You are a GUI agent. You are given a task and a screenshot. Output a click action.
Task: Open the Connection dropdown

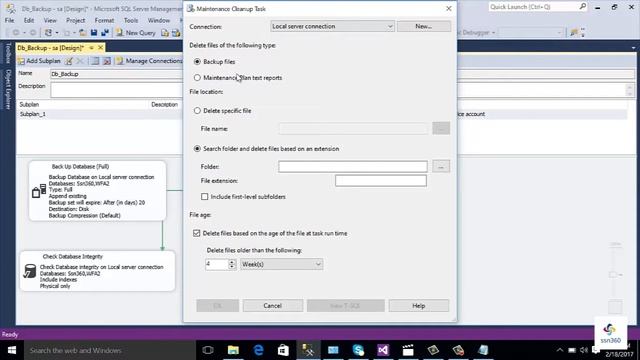point(332,26)
